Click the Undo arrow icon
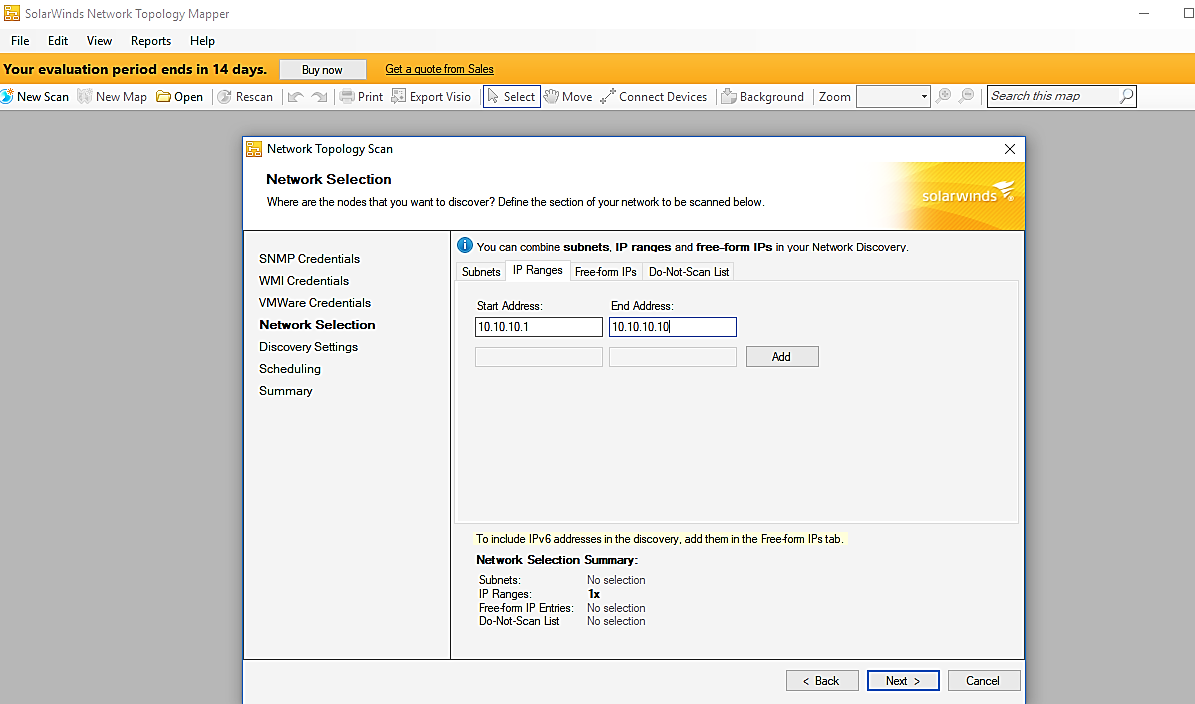This screenshot has width=1195, height=704. pyautogui.click(x=296, y=97)
